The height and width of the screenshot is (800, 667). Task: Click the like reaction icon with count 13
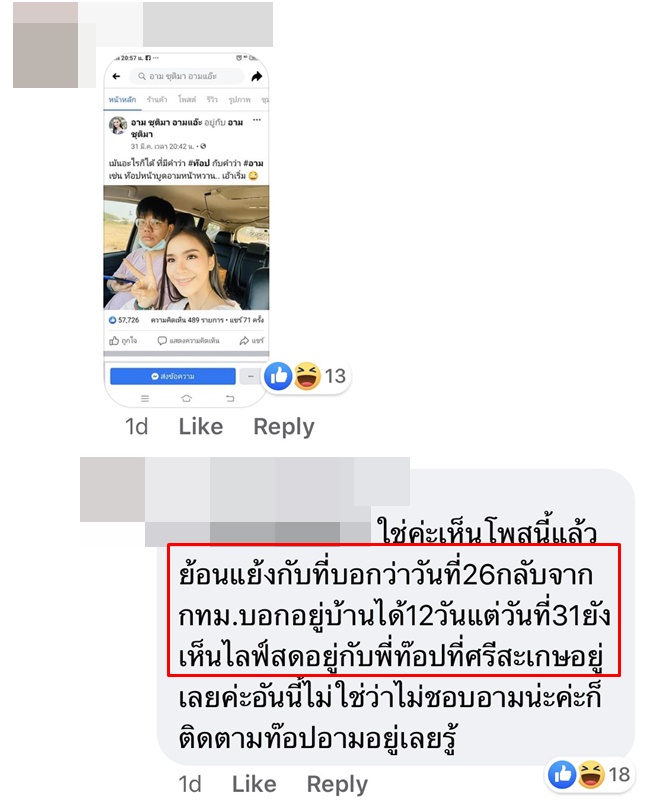(x=278, y=377)
